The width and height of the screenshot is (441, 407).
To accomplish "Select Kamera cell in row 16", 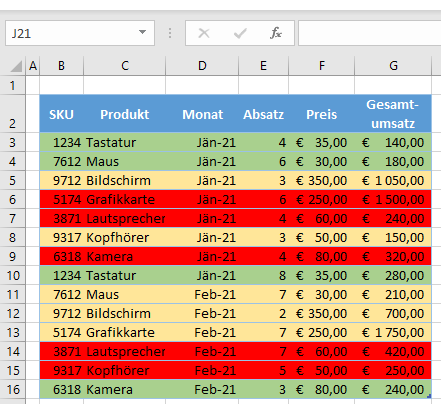I will click(125, 389).
